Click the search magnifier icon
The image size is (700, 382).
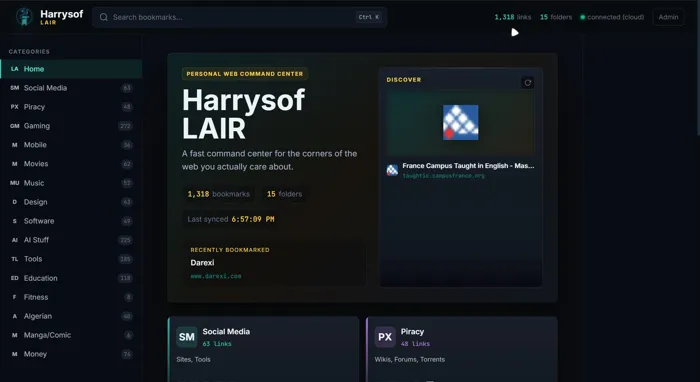(104, 17)
